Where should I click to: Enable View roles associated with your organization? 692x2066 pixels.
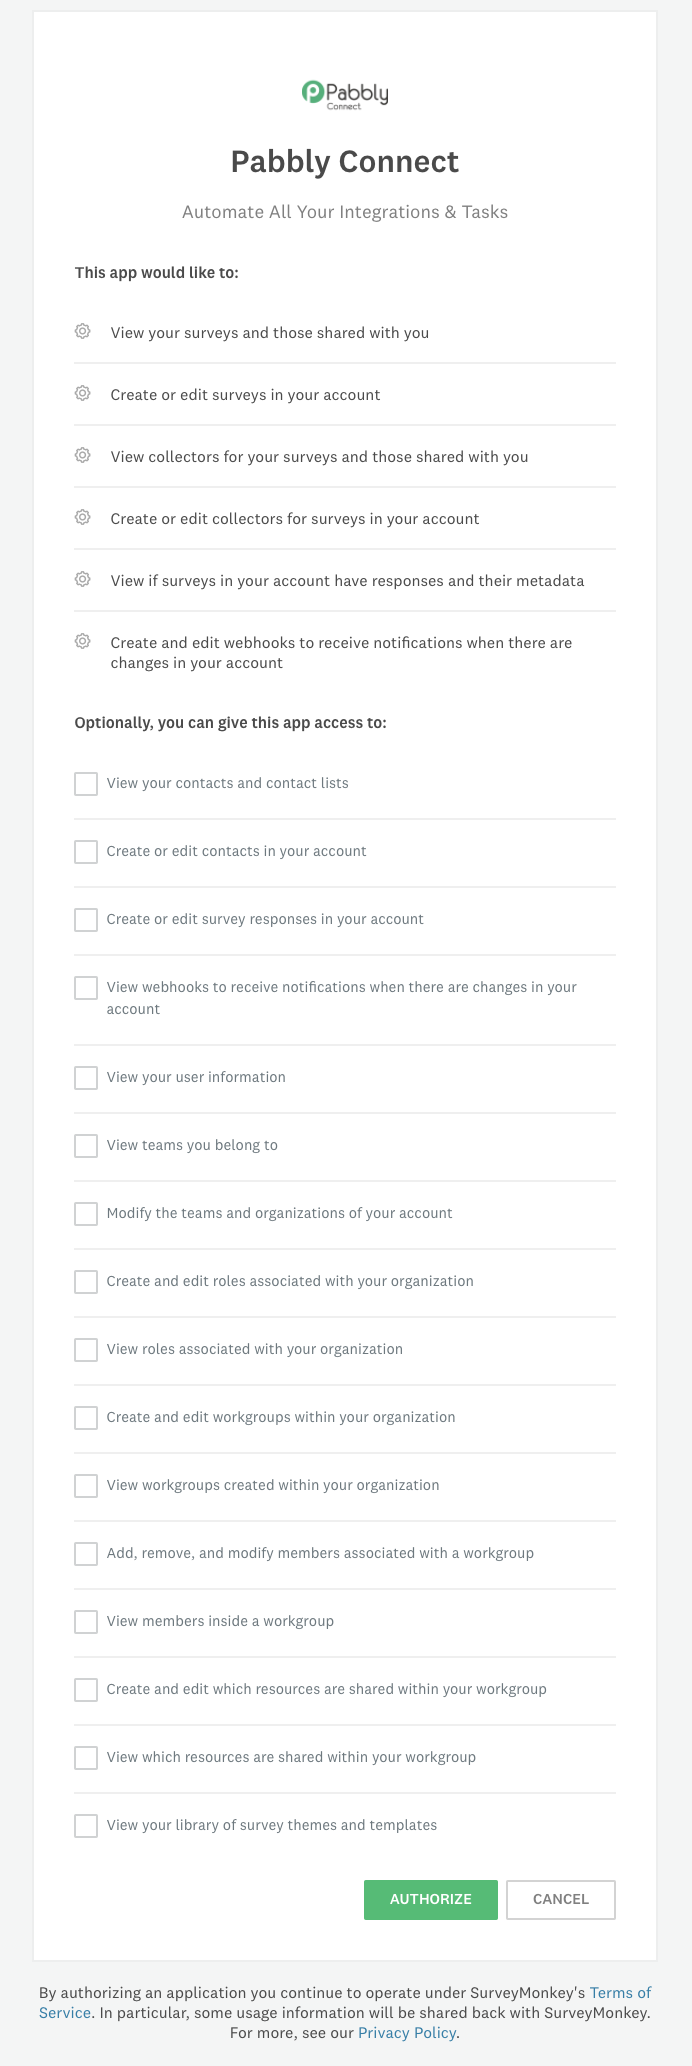click(x=86, y=1349)
